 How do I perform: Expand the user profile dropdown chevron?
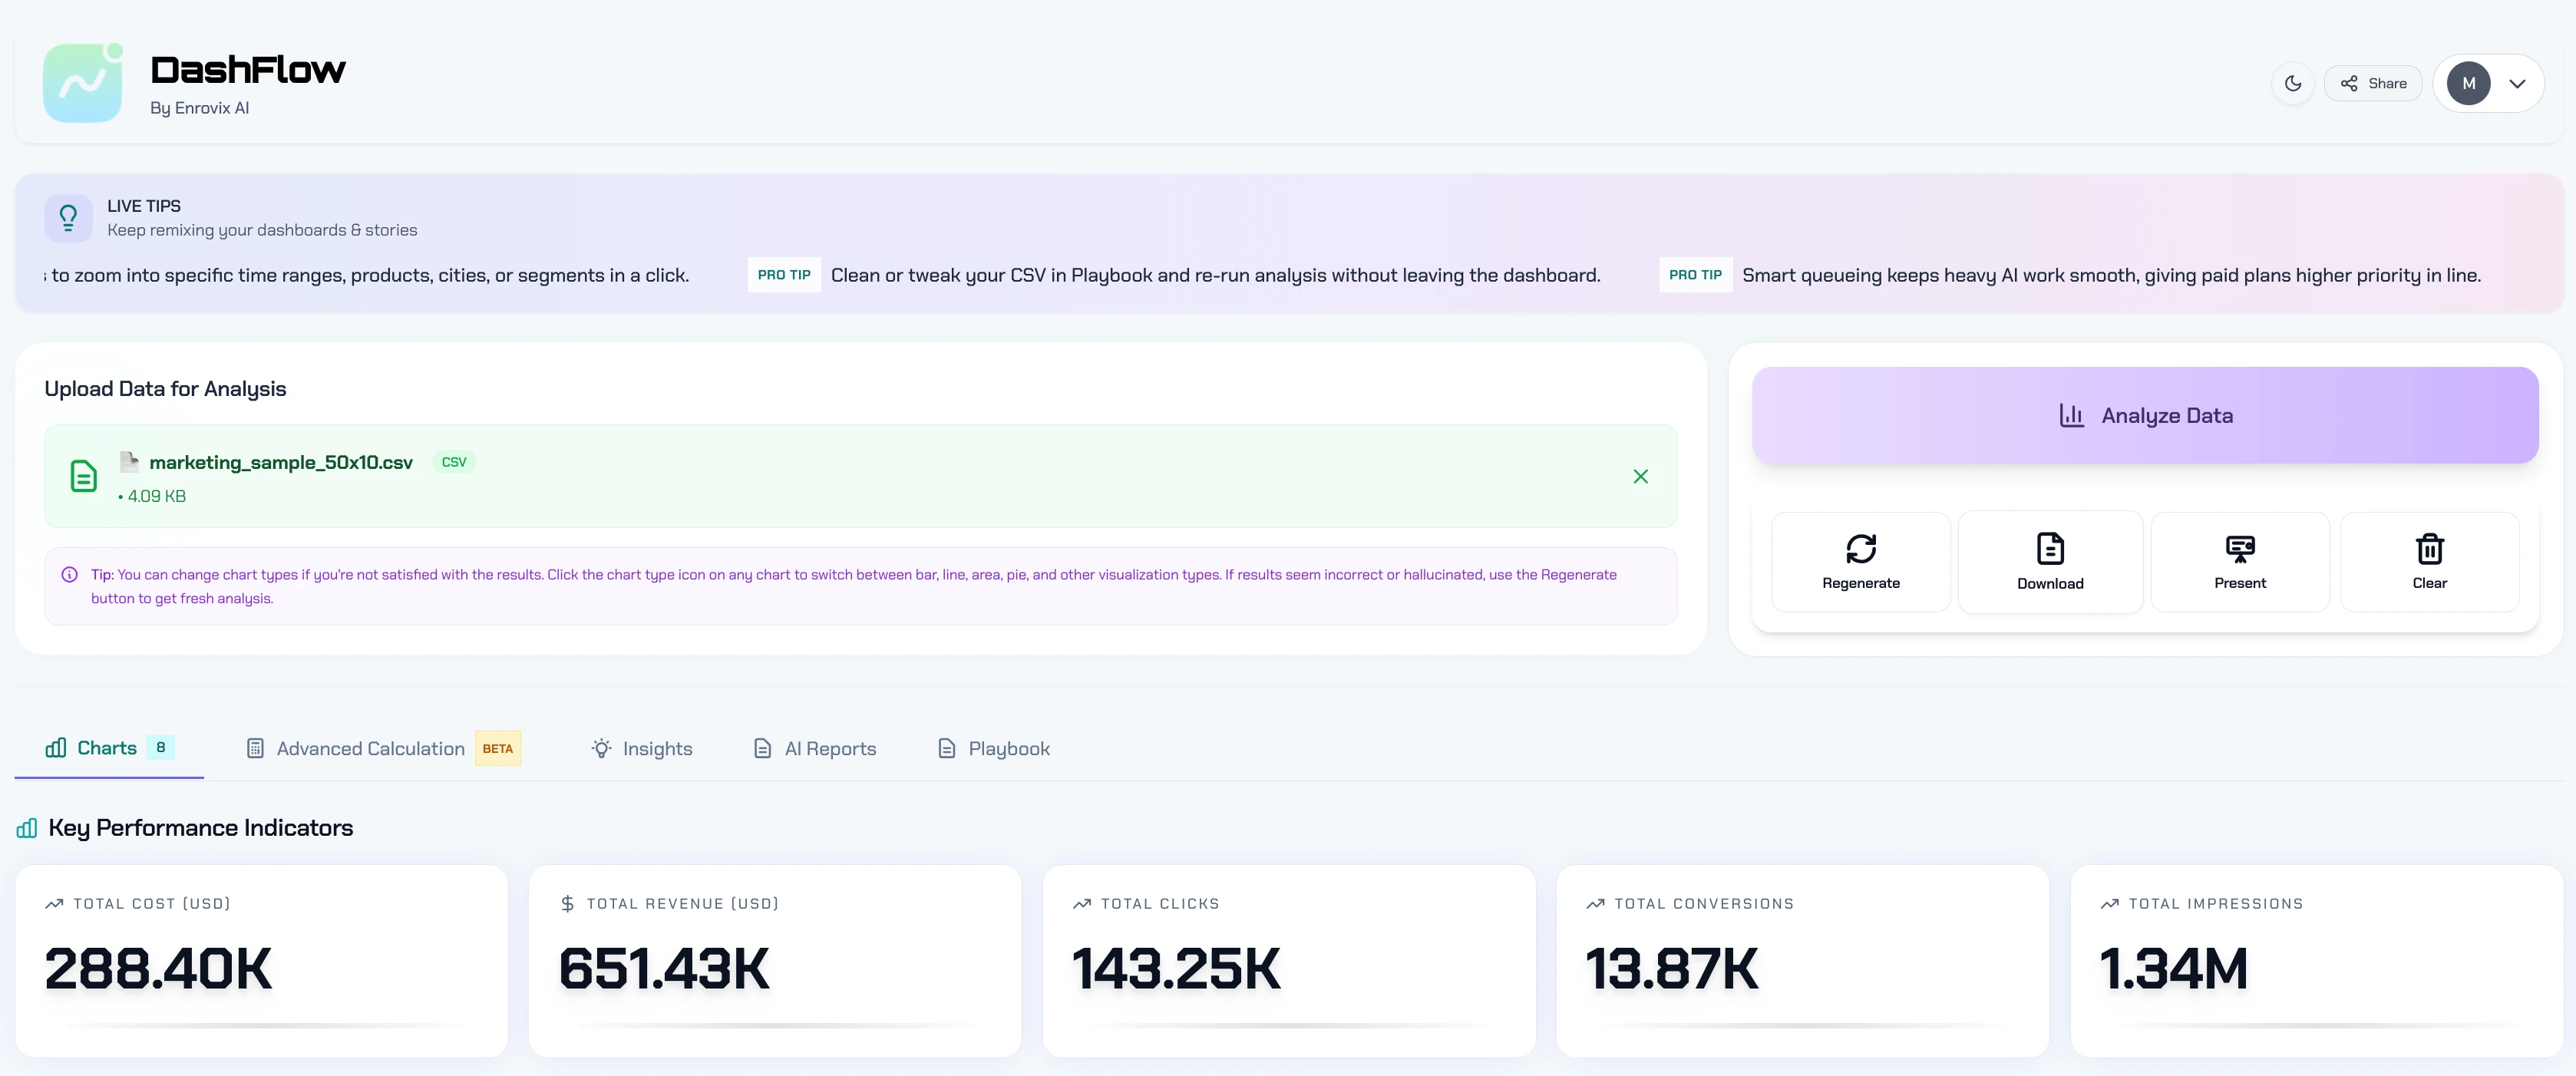pyautogui.click(x=2517, y=84)
